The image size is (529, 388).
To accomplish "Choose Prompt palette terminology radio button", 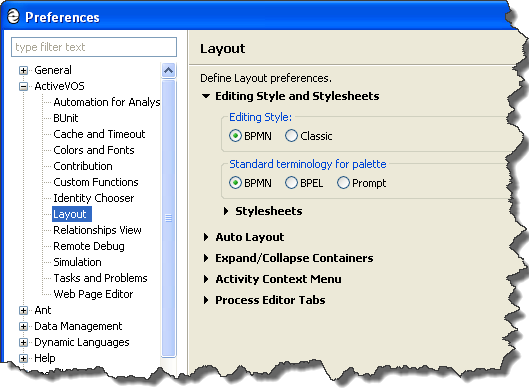I will click(x=343, y=183).
